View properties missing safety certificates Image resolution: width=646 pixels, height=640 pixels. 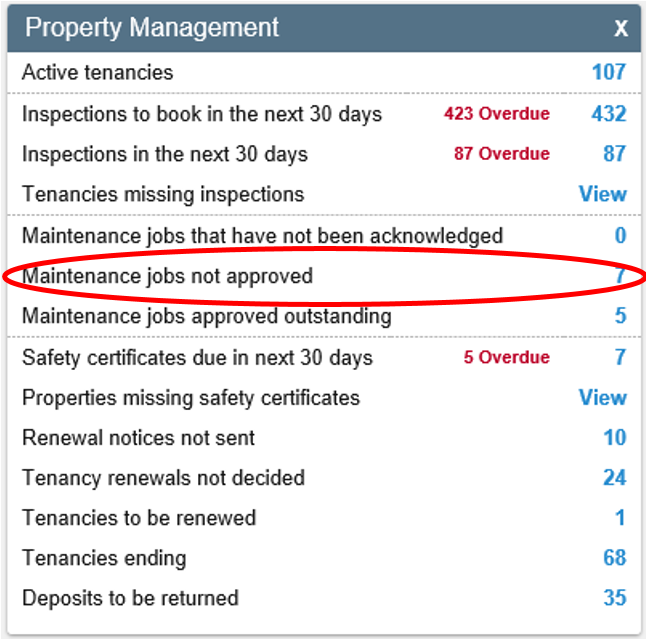point(603,398)
